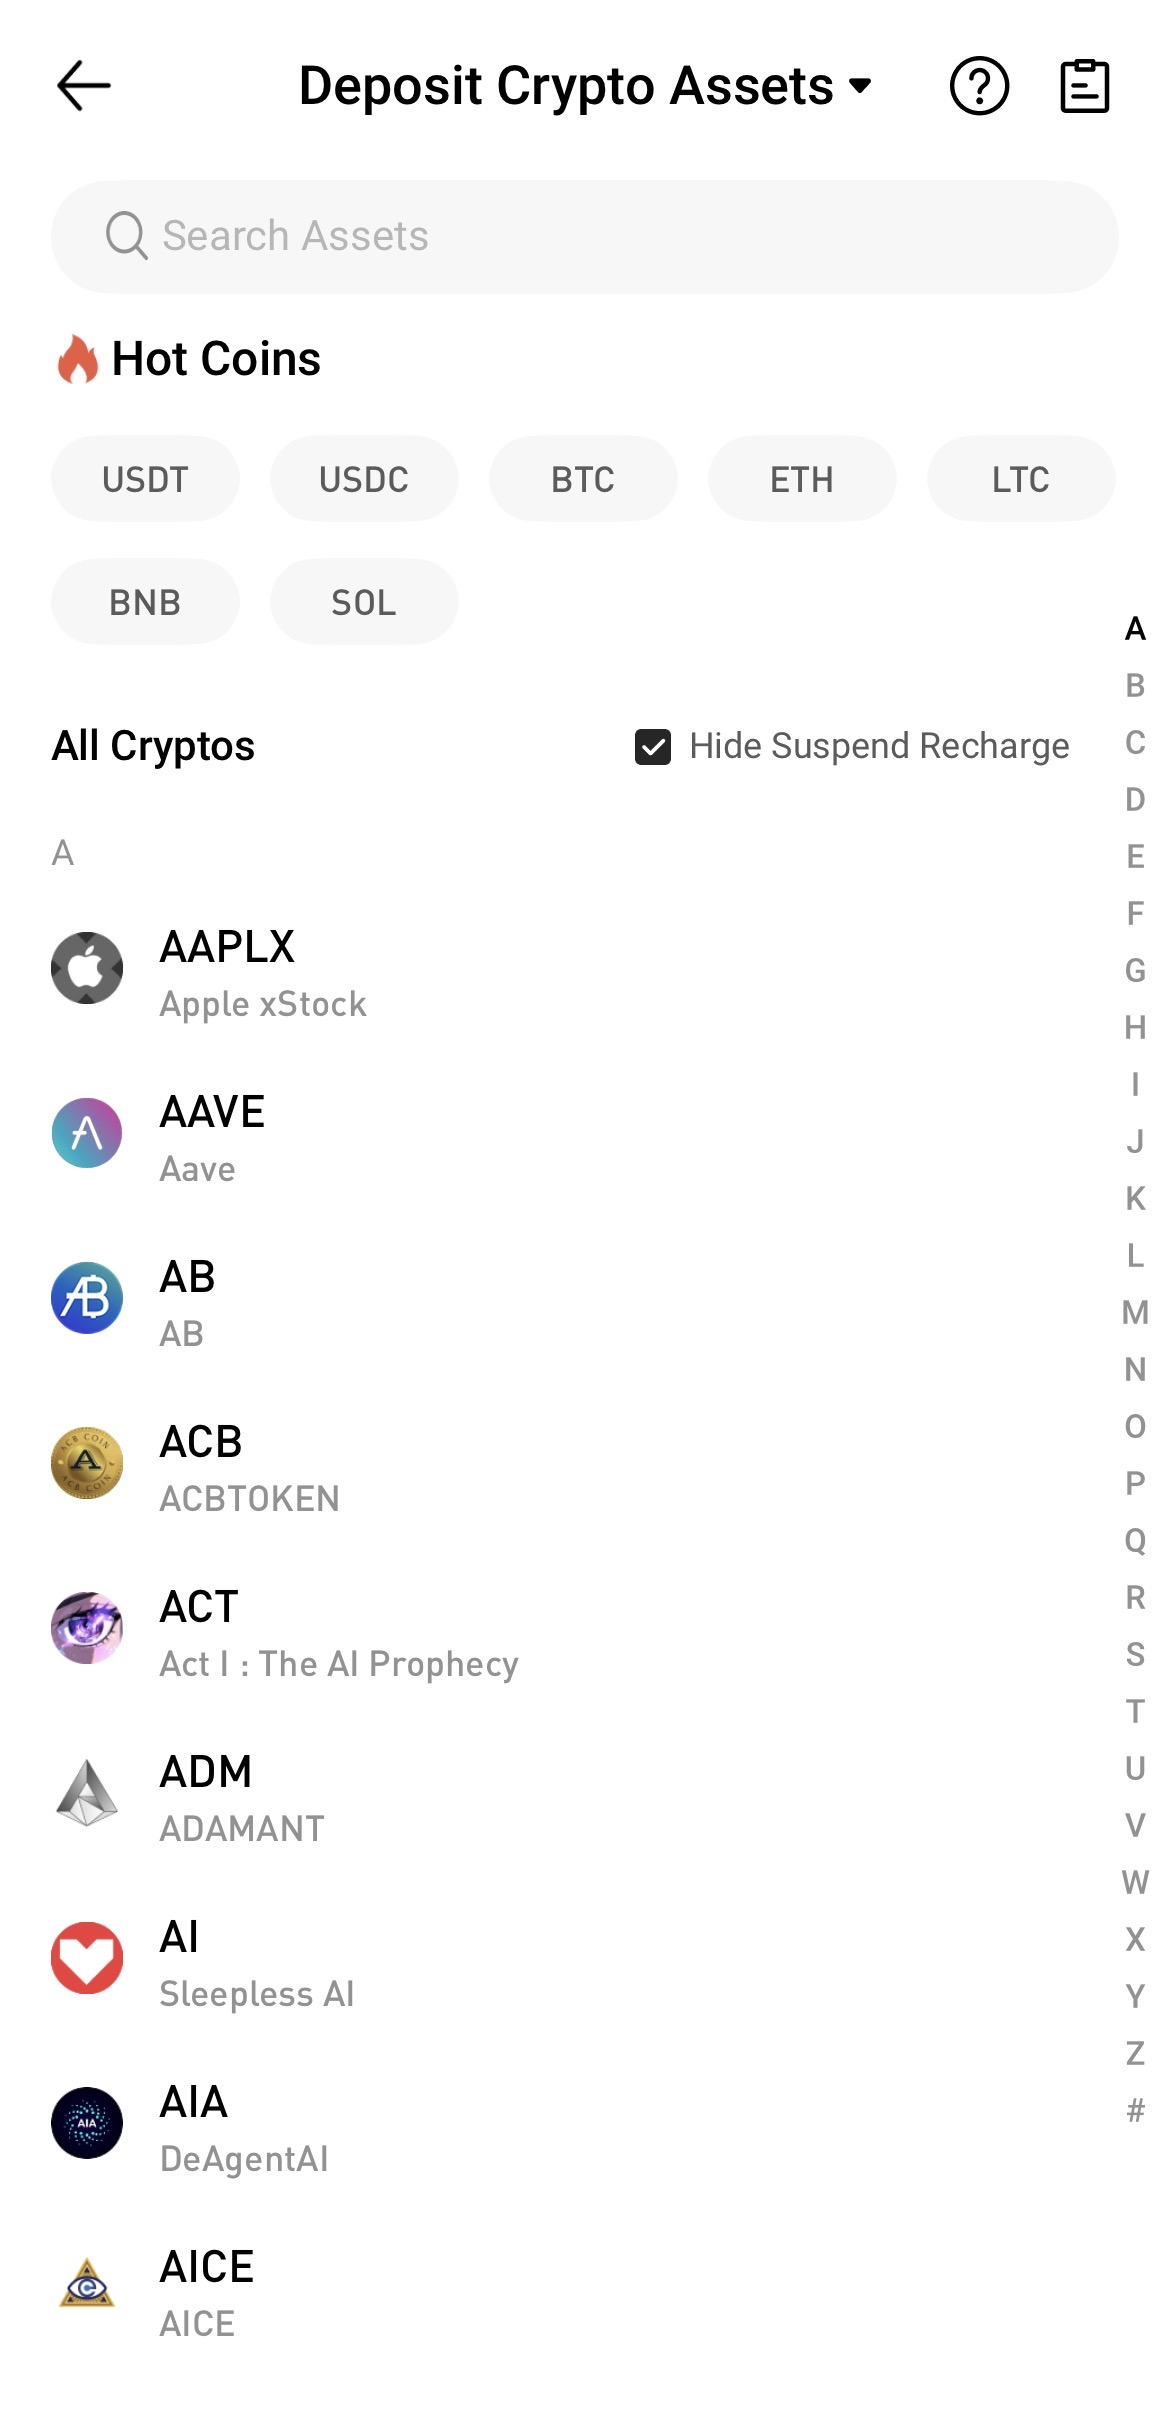Tap the Aave coin logo
This screenshot has height=2409, width=1170.
coord(87,1133)
